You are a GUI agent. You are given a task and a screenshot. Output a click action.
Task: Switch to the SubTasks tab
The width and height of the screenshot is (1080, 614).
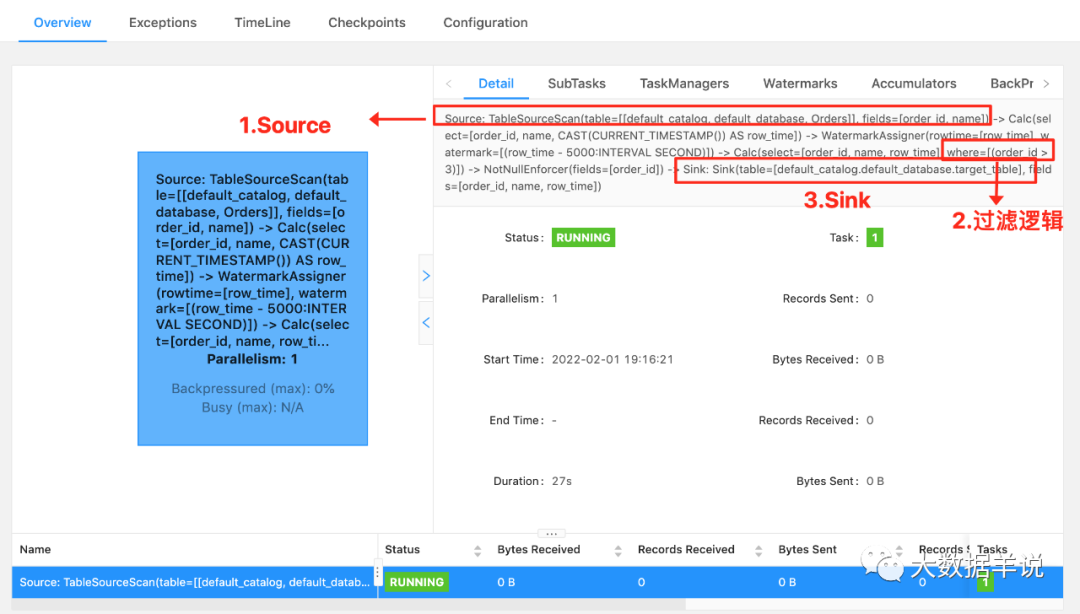tap(576, 83)
